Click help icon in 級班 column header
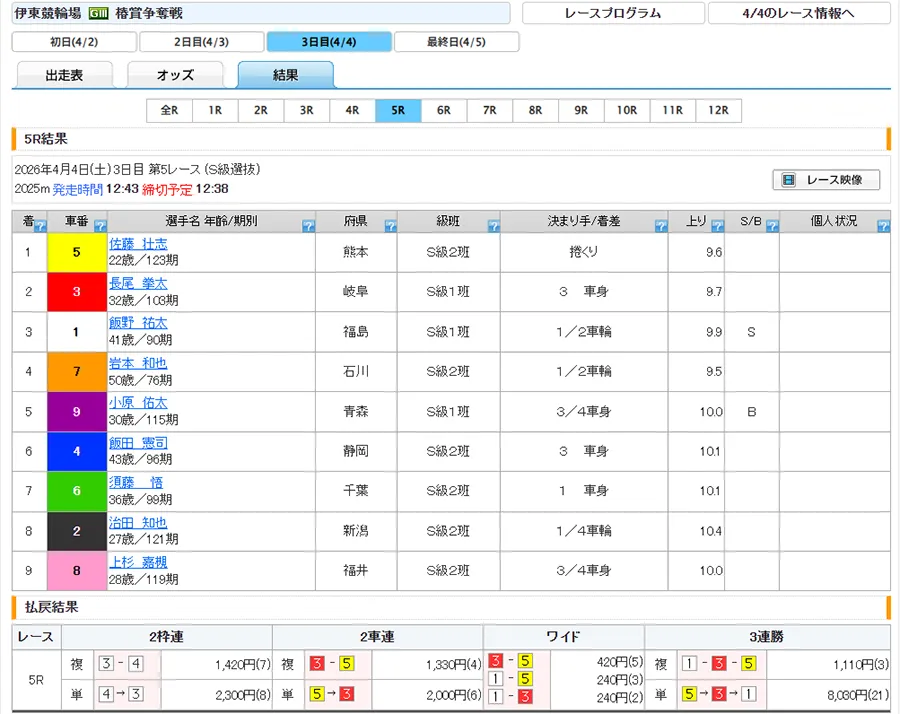The height and width of the screenshot is (714, 900). (x=492, y=227)
